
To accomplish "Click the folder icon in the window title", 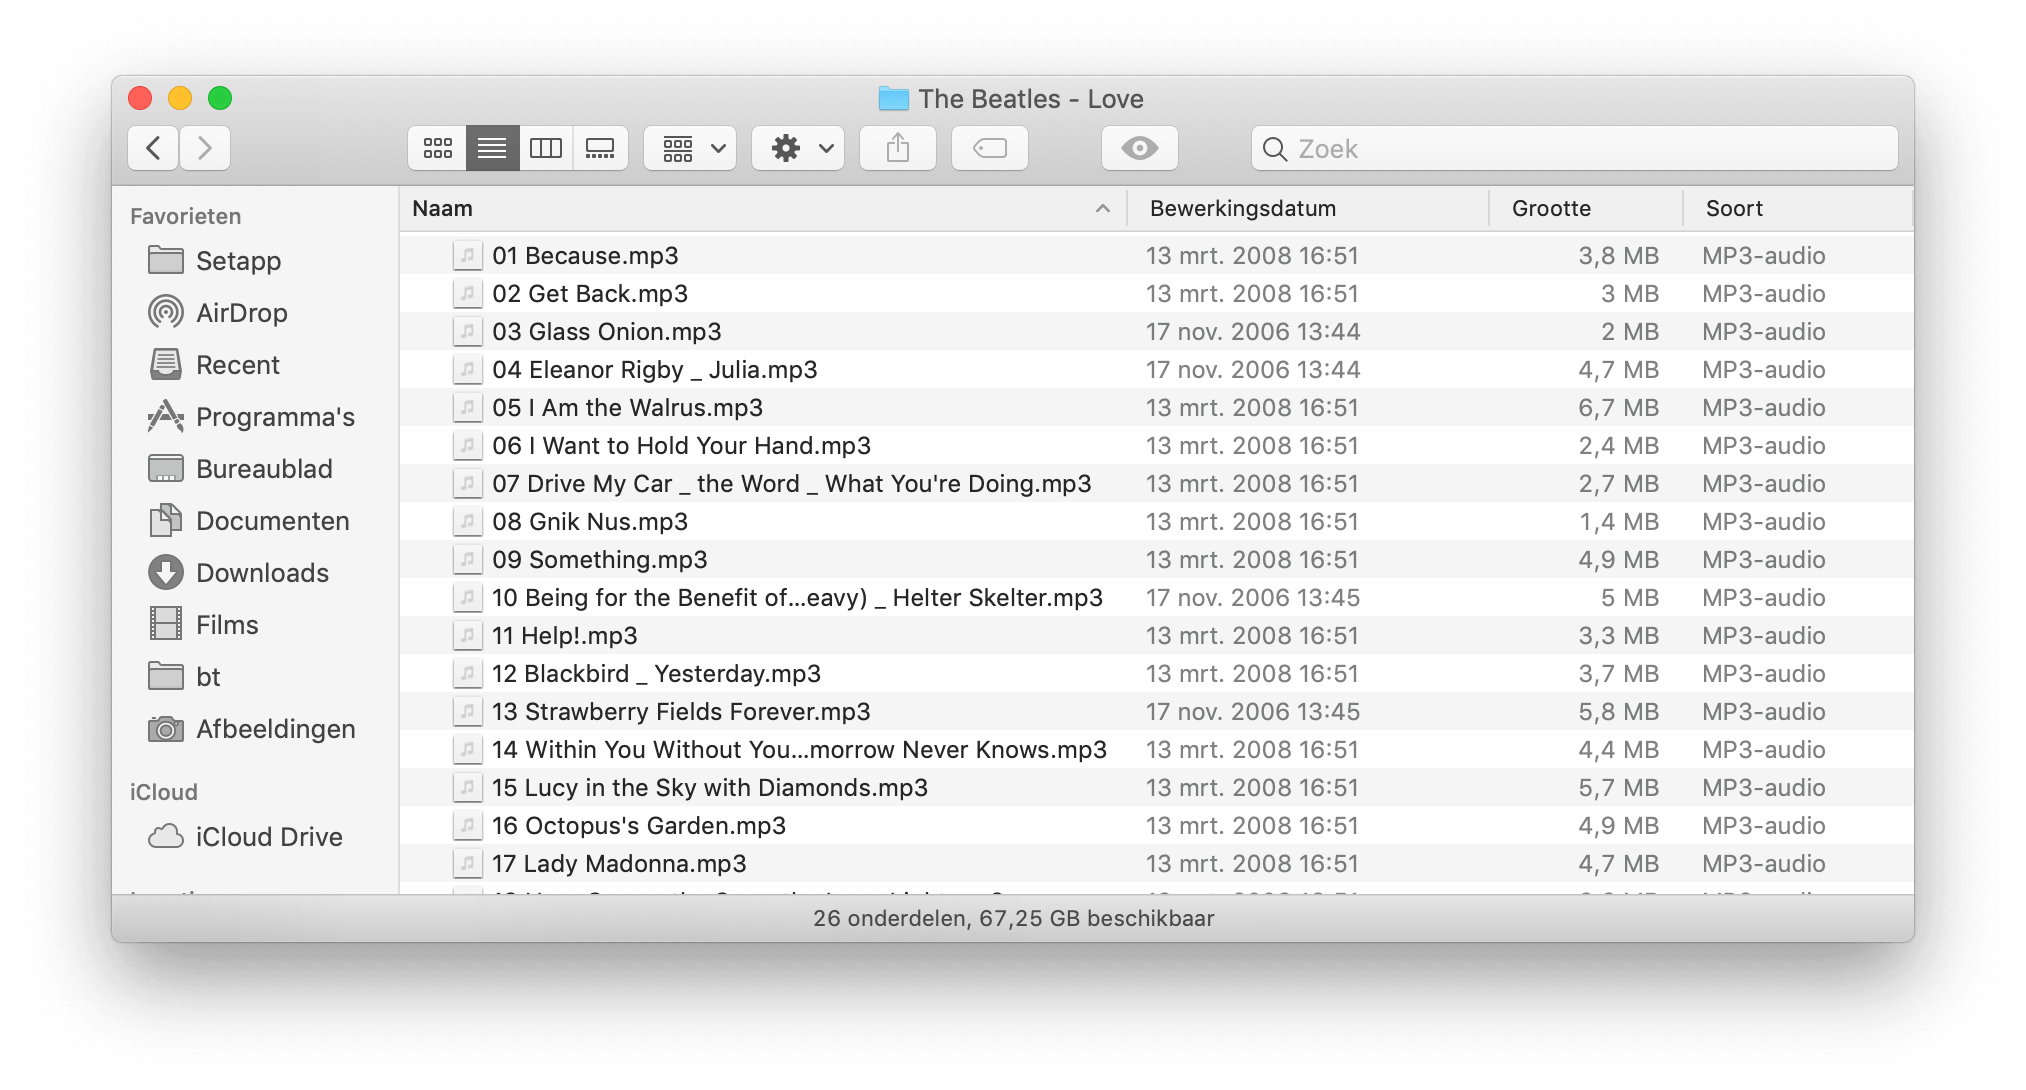I will coord(893,99).
